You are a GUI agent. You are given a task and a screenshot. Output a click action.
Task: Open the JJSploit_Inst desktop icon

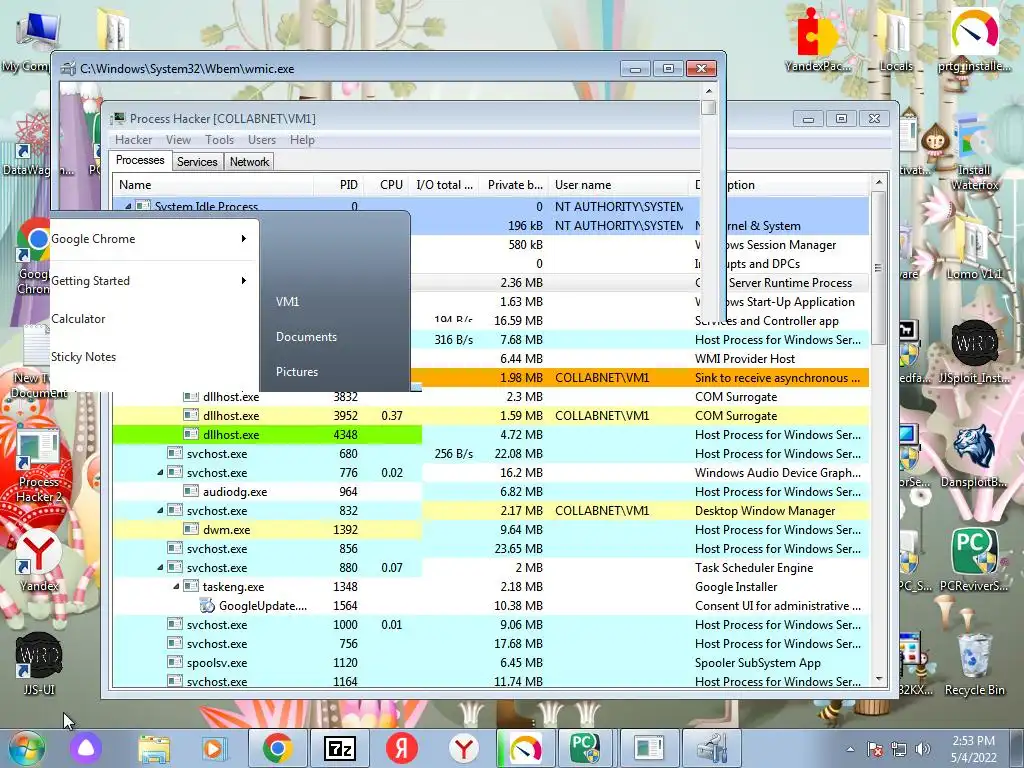(x=974, y=353)
